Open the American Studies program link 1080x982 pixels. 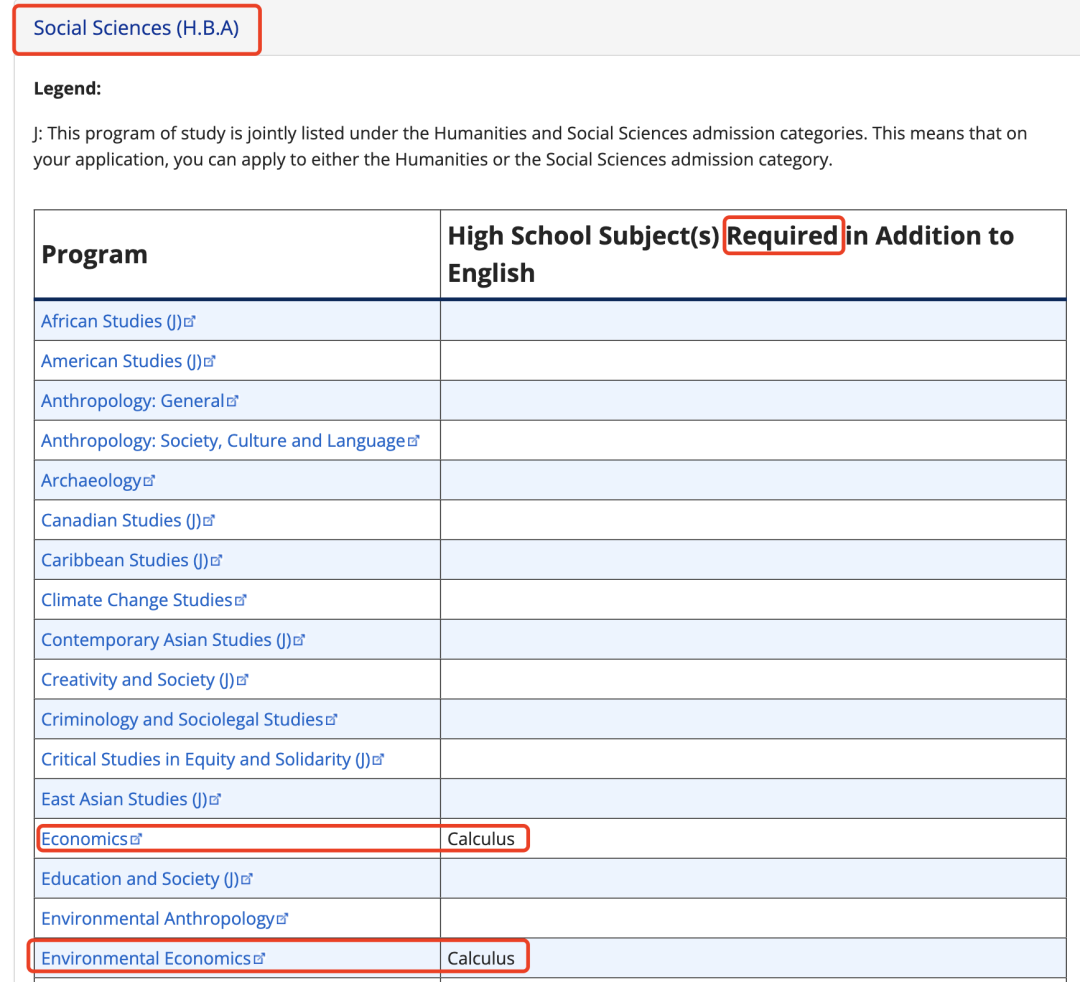120,361
